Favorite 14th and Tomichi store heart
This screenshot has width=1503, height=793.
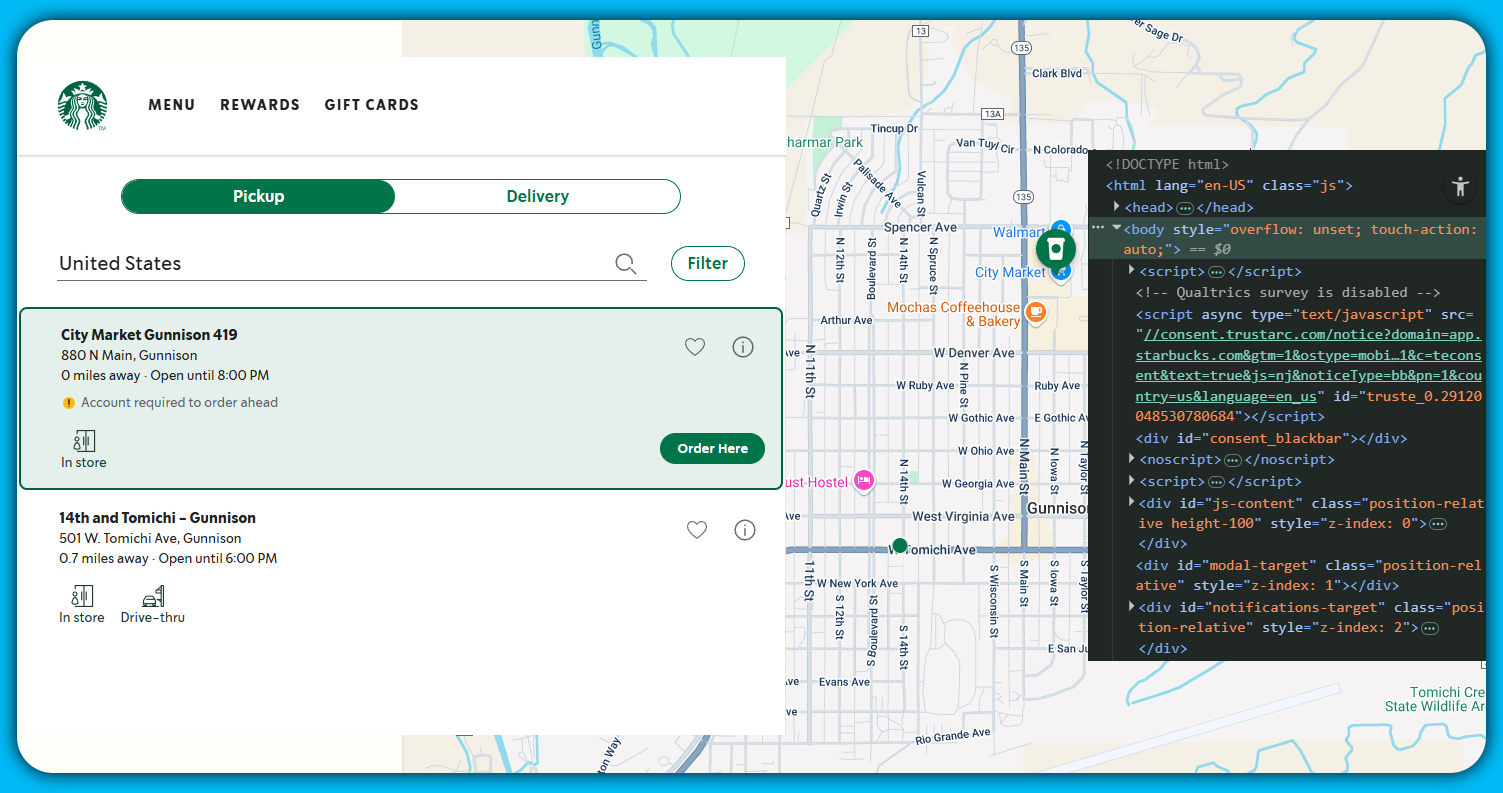697,530
